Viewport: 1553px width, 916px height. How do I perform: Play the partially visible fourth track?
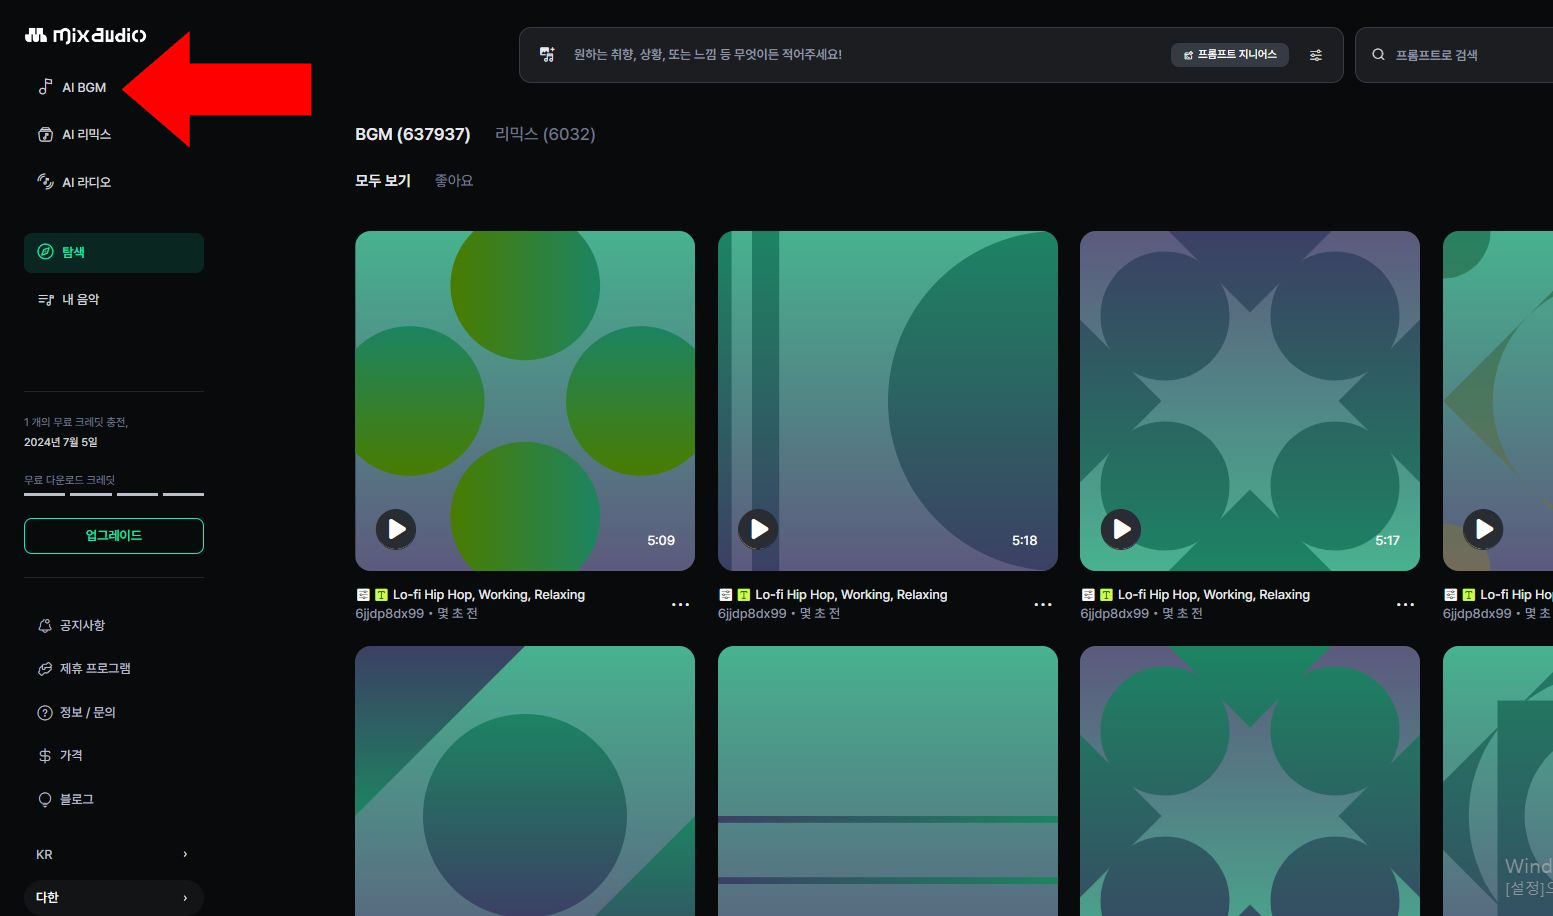click(1483, 529)
